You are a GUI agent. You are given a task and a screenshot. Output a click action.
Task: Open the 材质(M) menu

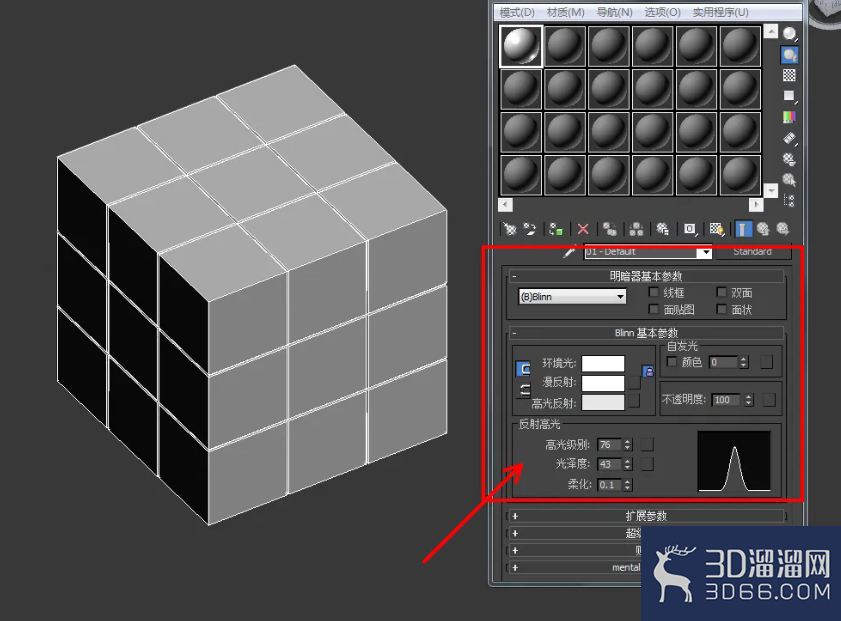coord(566,12)
